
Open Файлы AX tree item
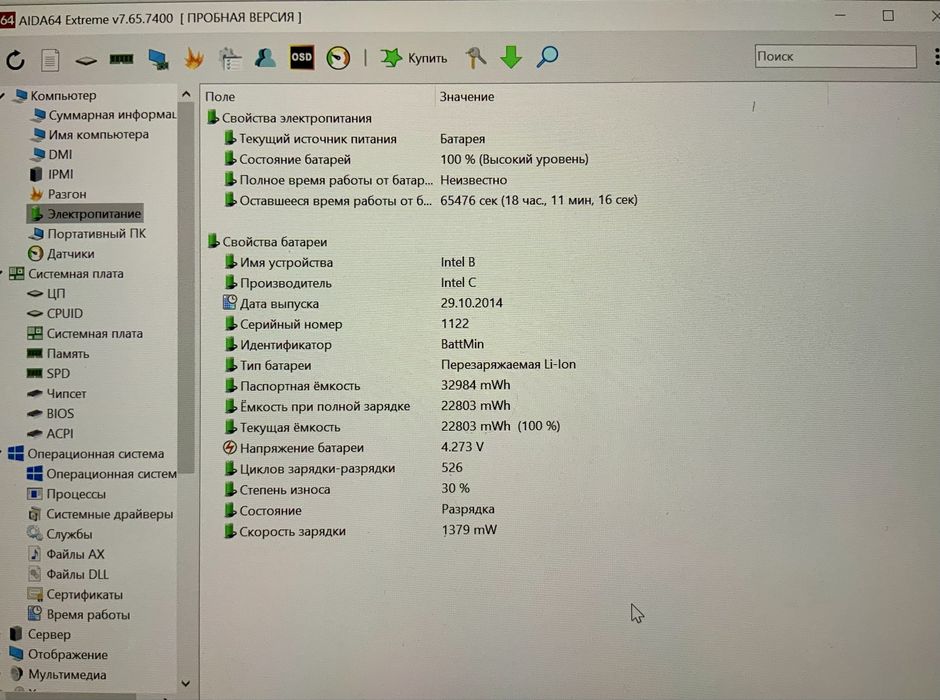(66, 554)
